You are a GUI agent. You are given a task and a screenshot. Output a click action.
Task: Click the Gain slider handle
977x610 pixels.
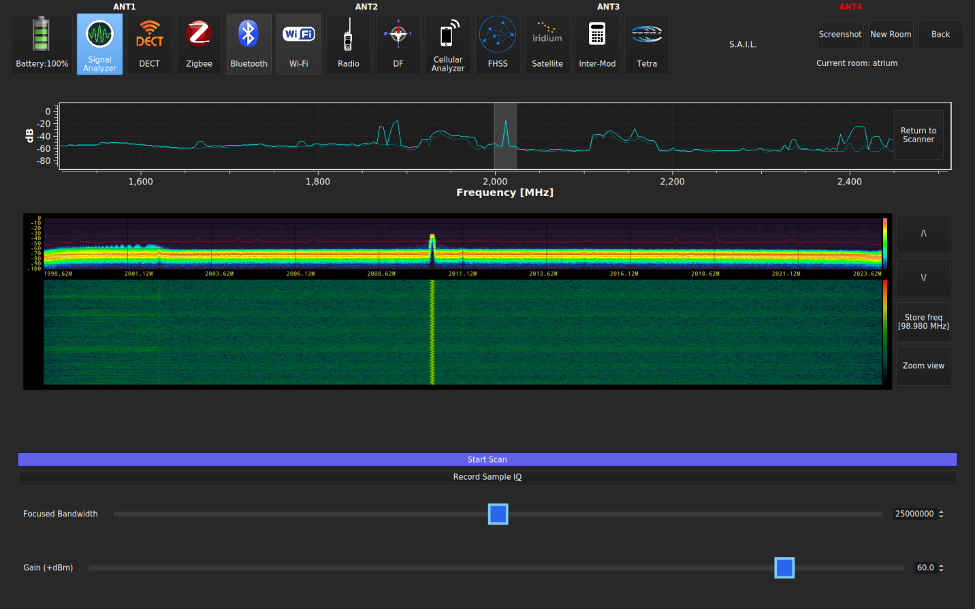[784, 568]
